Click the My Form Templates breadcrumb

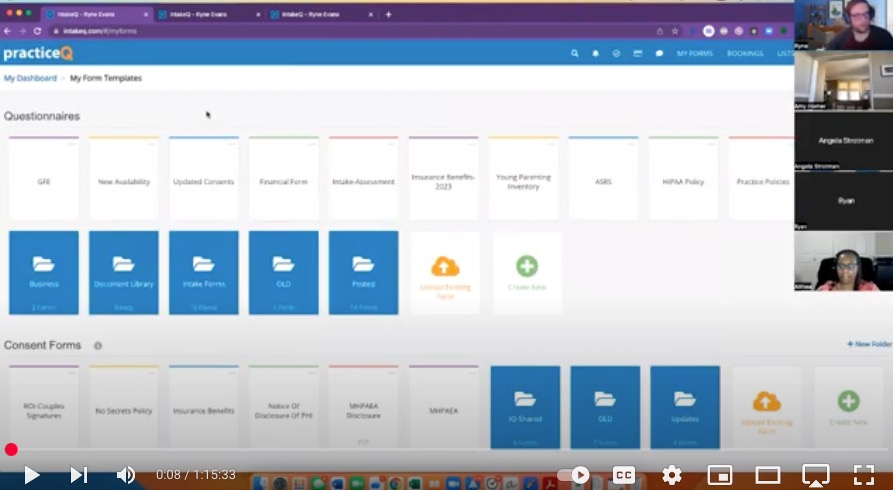click(x=106, y=78)
